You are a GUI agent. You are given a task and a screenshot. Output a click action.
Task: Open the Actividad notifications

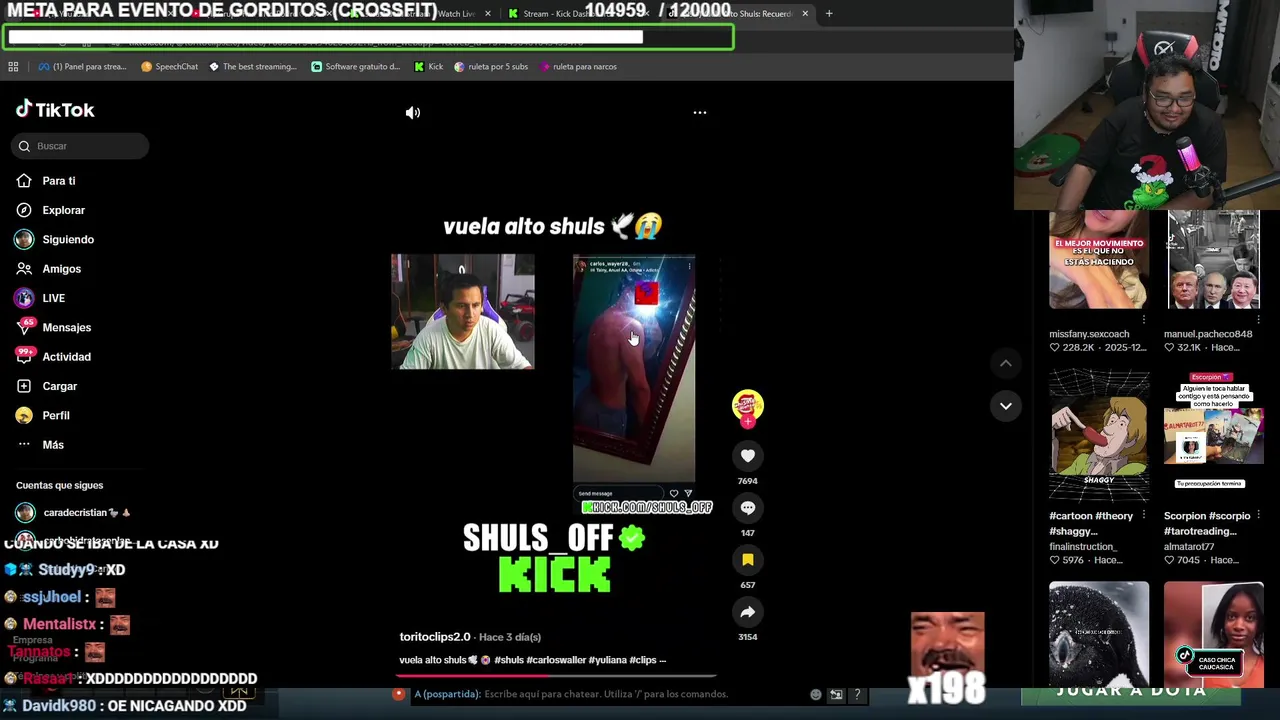pos(67,357)
